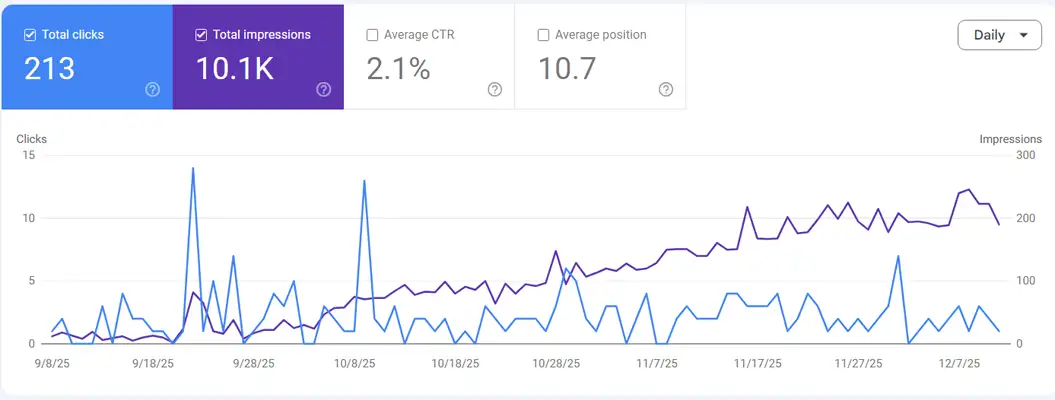Screen dimensions: 1055x400
Task: Enable the Average CTR checkbox
Action: pyautogui.click(x=373, y=35)
